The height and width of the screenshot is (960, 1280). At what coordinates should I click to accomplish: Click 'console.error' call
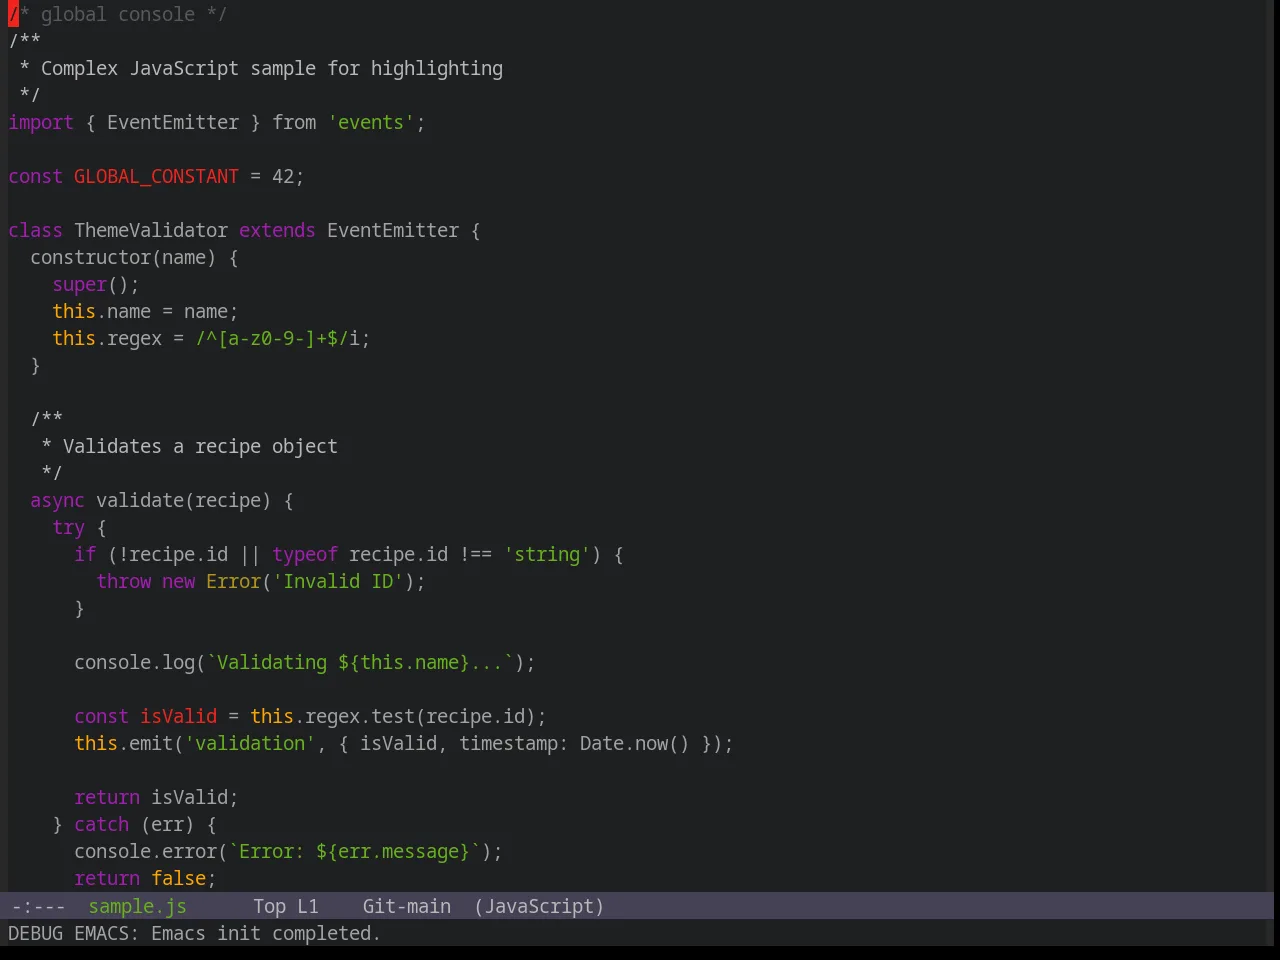tap(145, 851)
